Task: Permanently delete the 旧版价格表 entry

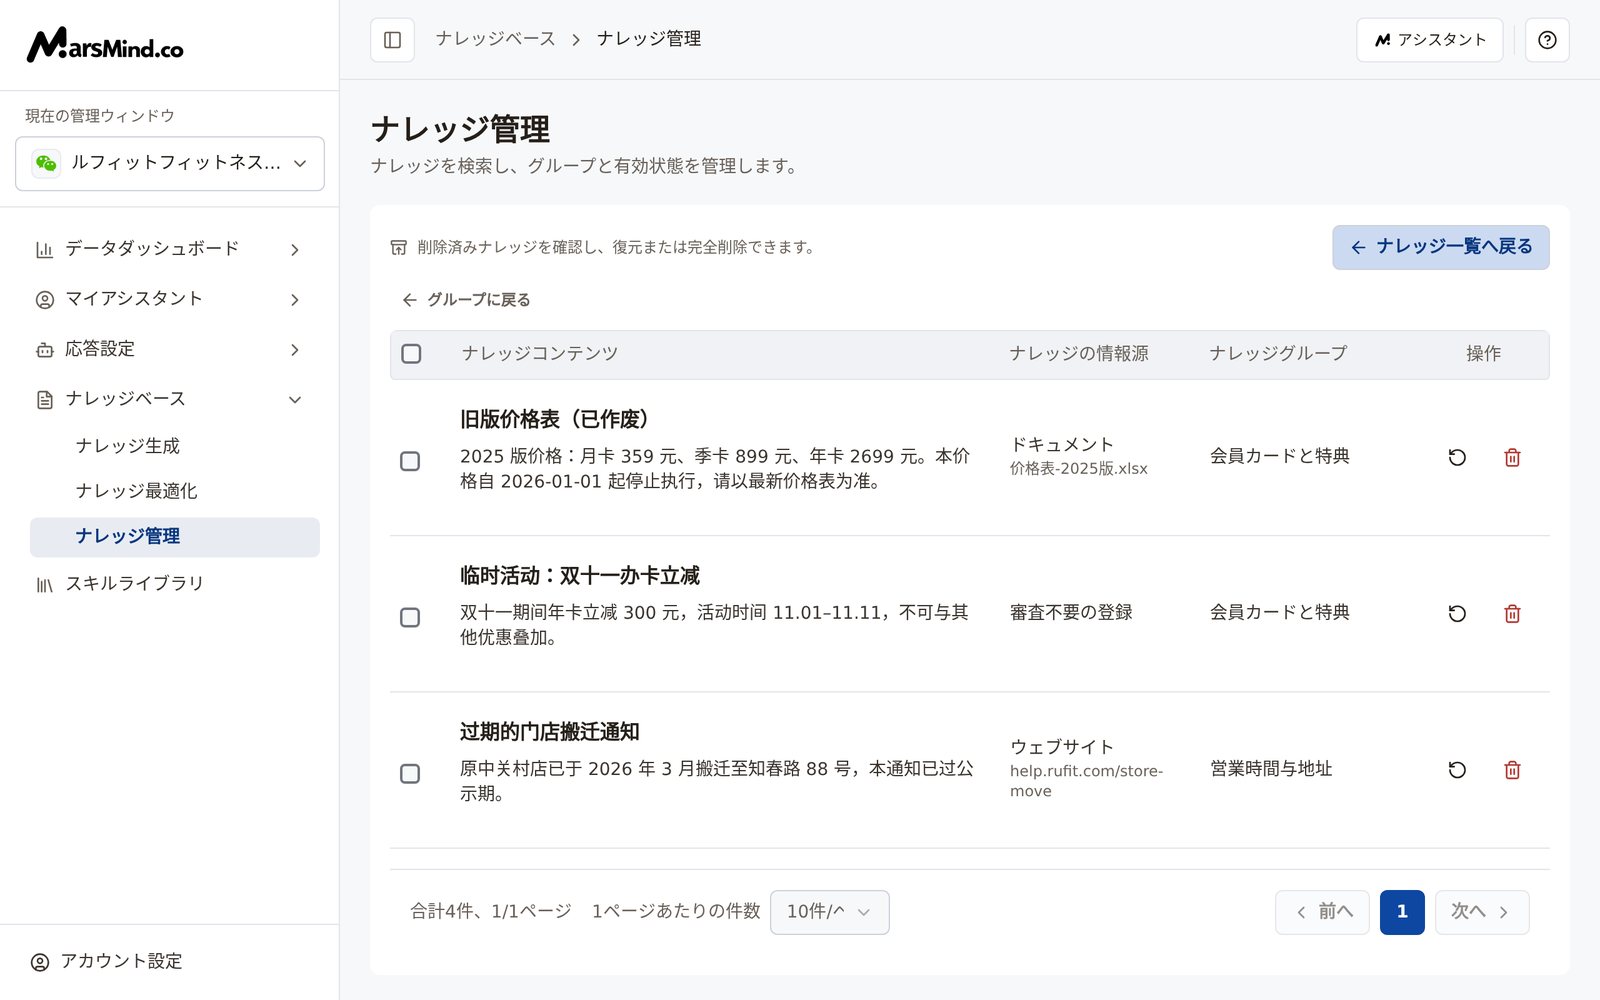Action: [1512, 457]
